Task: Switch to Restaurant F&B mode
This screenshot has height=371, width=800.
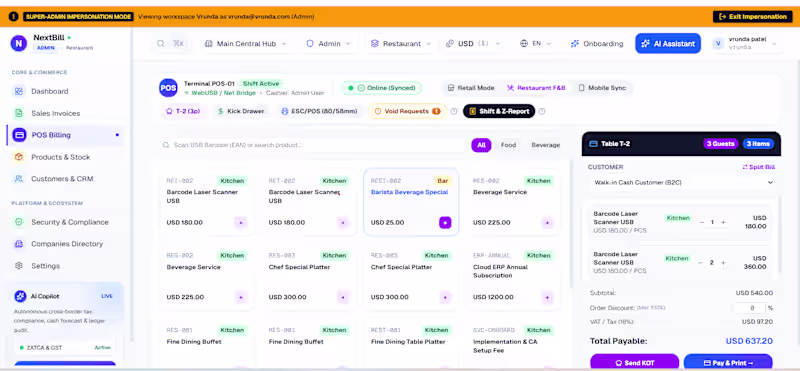Action: point(536,88)
